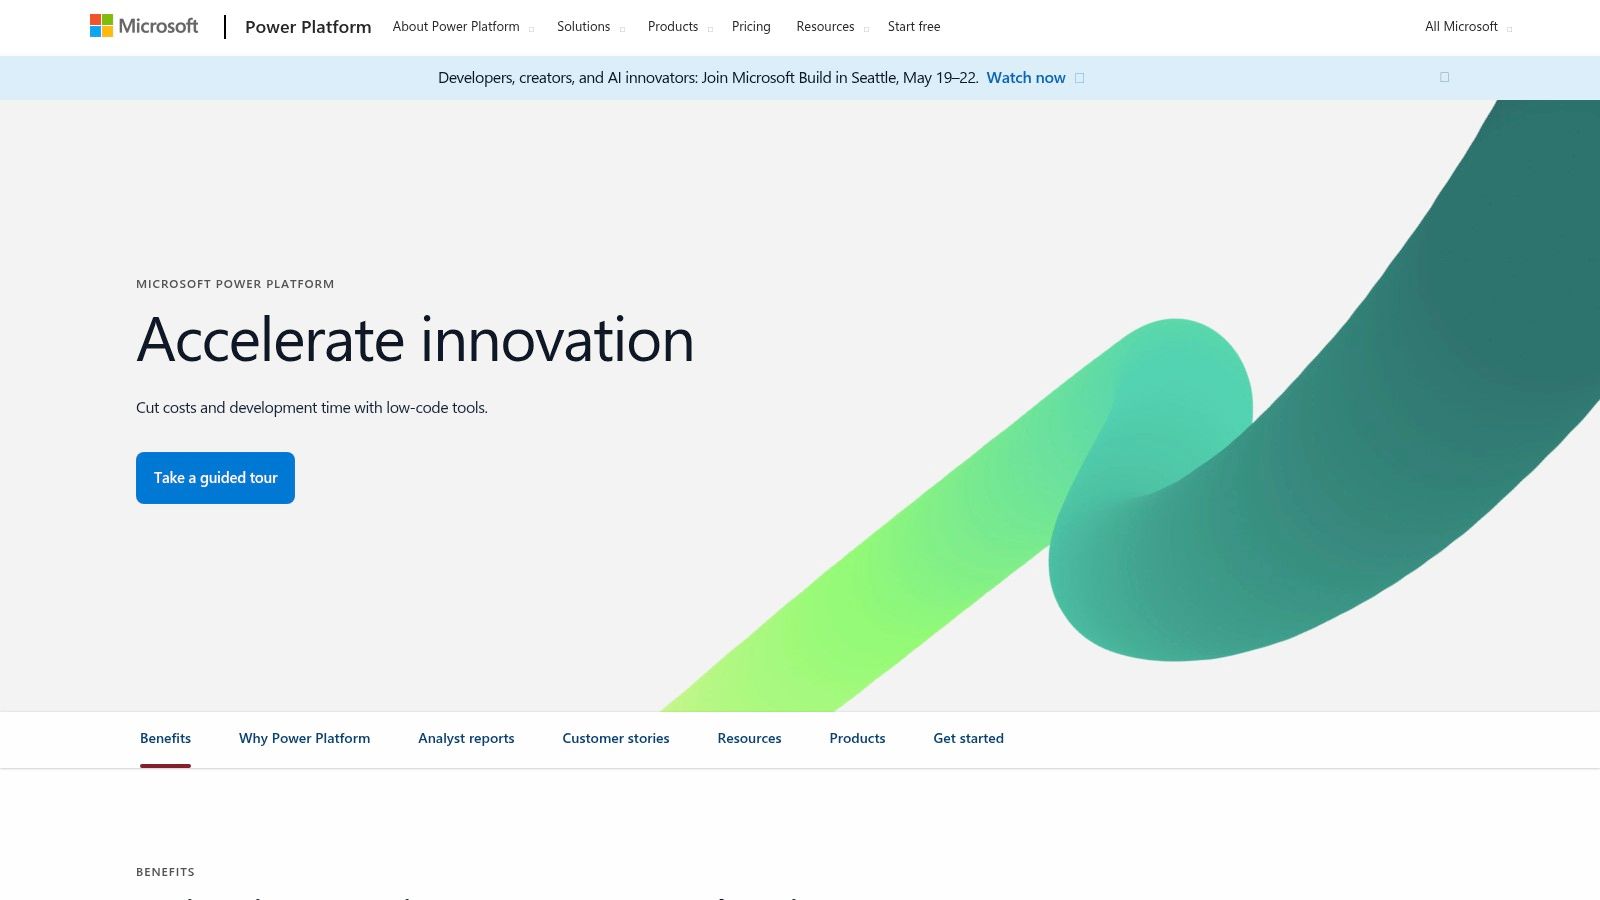Screen dimensions: 1600x900
Task: Expand the Resources dropdown in top navigation
Action: coord(832,27)
